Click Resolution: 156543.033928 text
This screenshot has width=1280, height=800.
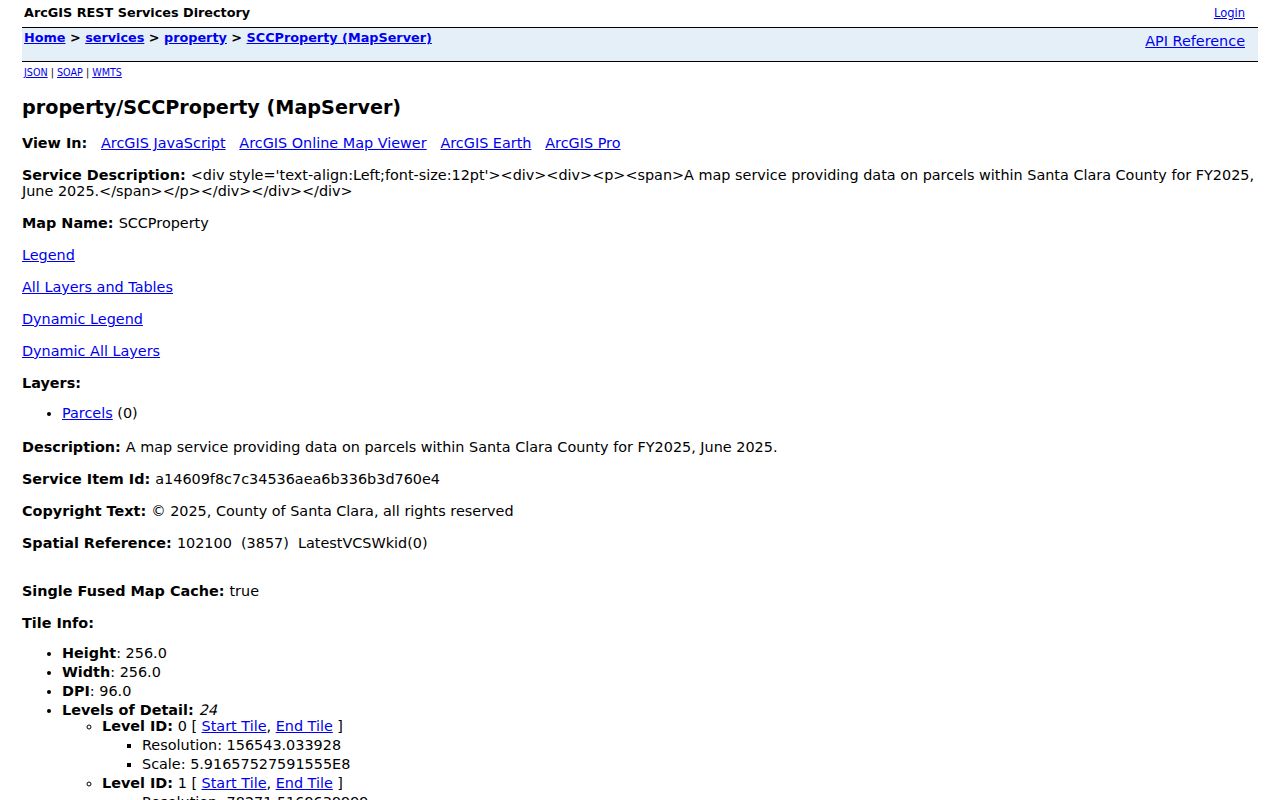pyautogui.click(x=241, y=745)
